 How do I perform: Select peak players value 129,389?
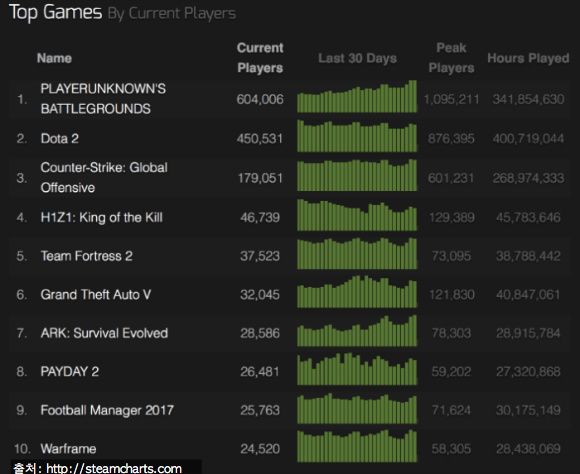point(452,217)
